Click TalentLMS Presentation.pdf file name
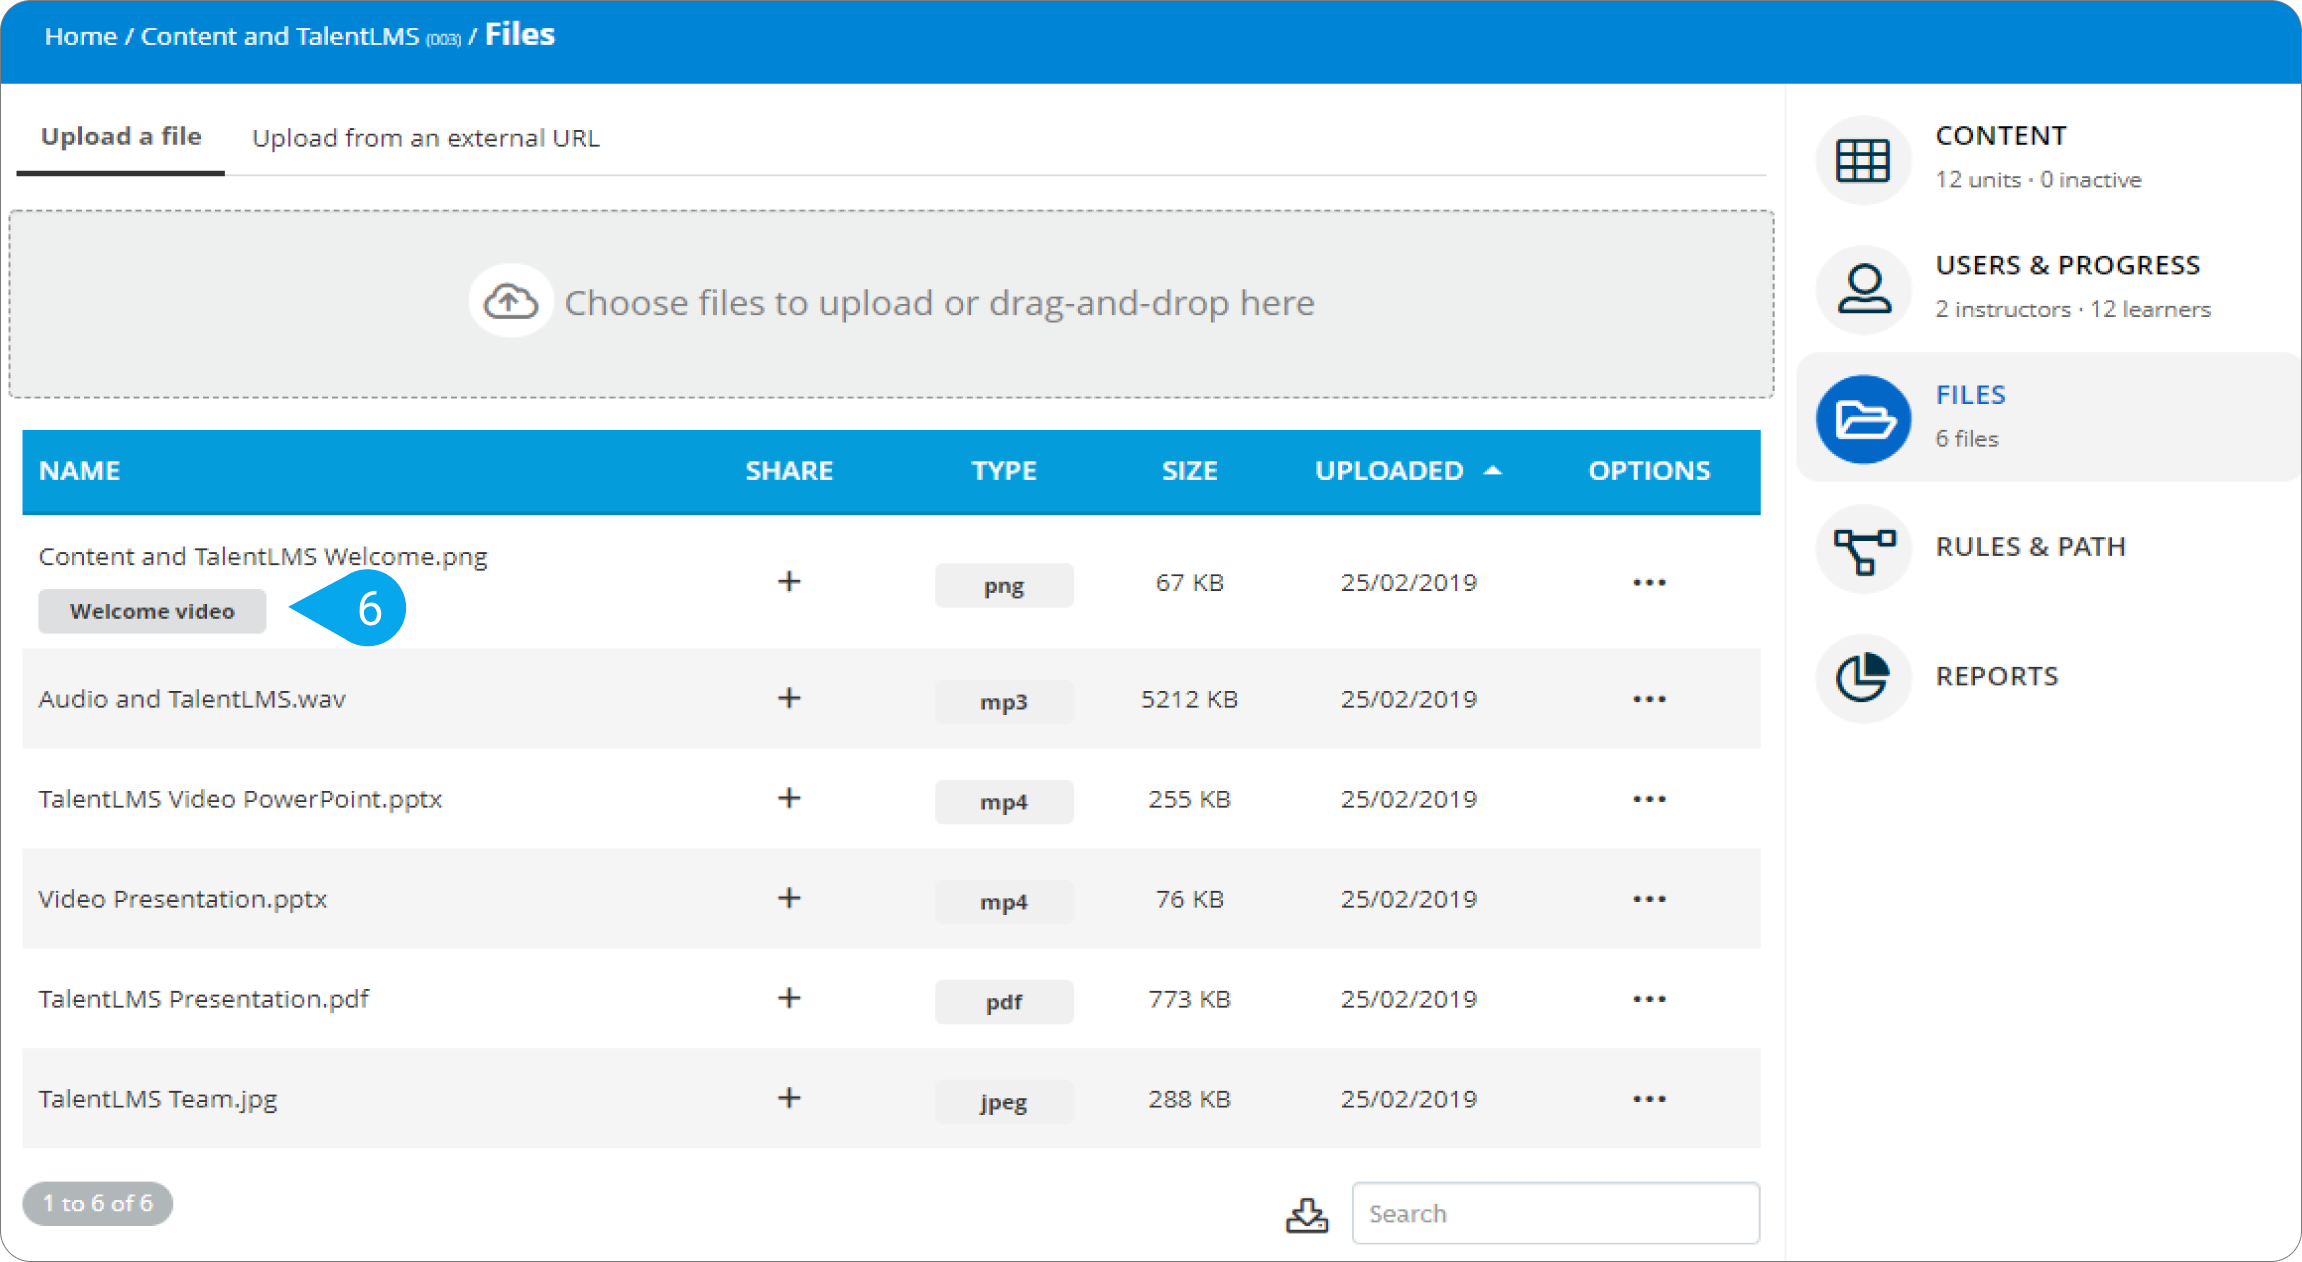 (203, 998)
